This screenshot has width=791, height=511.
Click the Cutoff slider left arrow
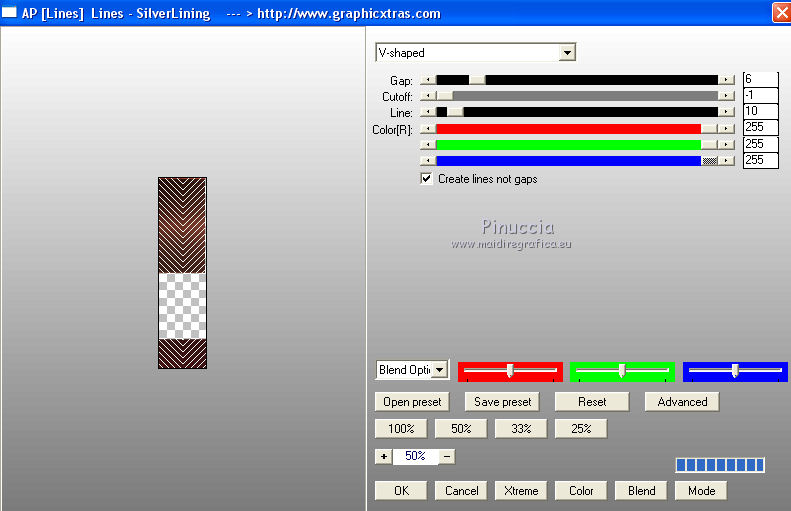coord(428,96)
